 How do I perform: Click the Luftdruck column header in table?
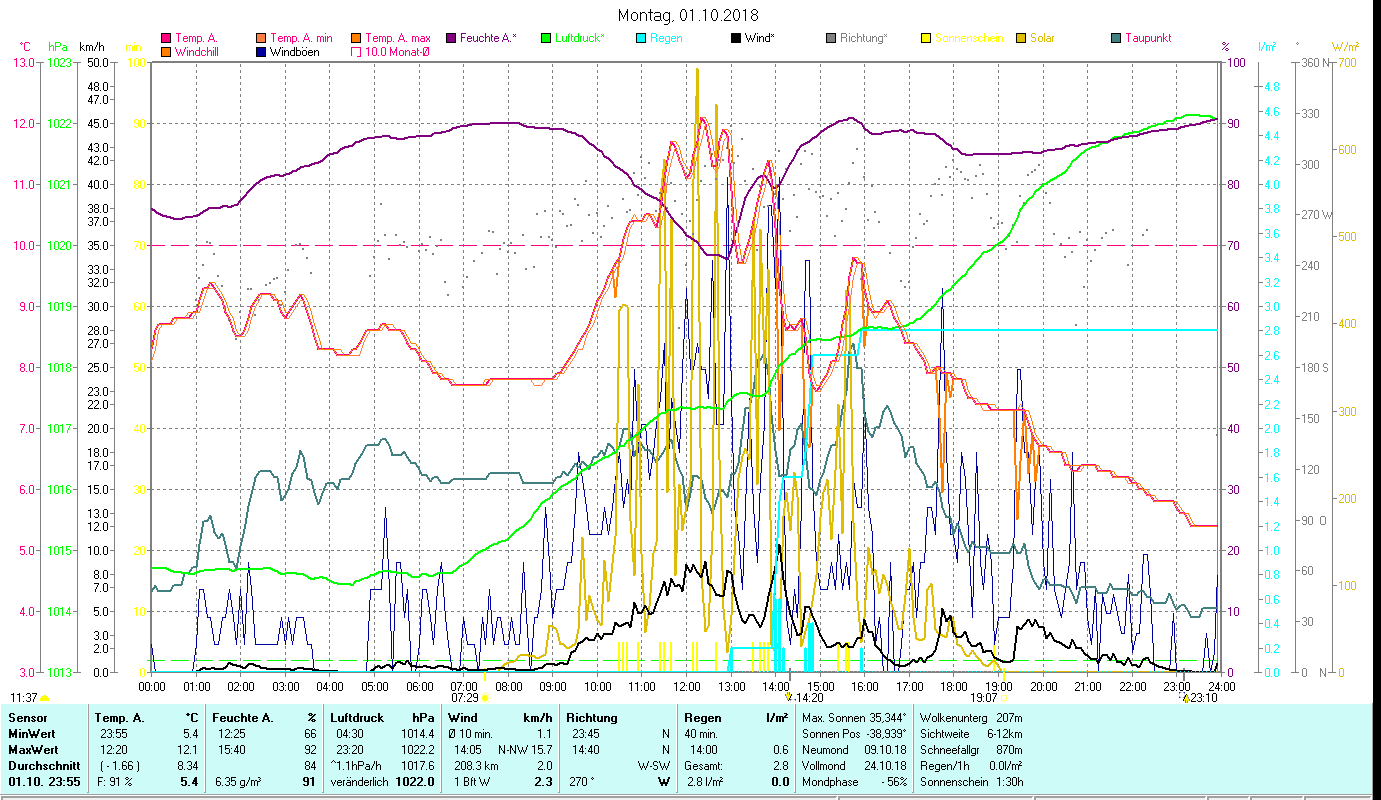click(x=359, y=718)
